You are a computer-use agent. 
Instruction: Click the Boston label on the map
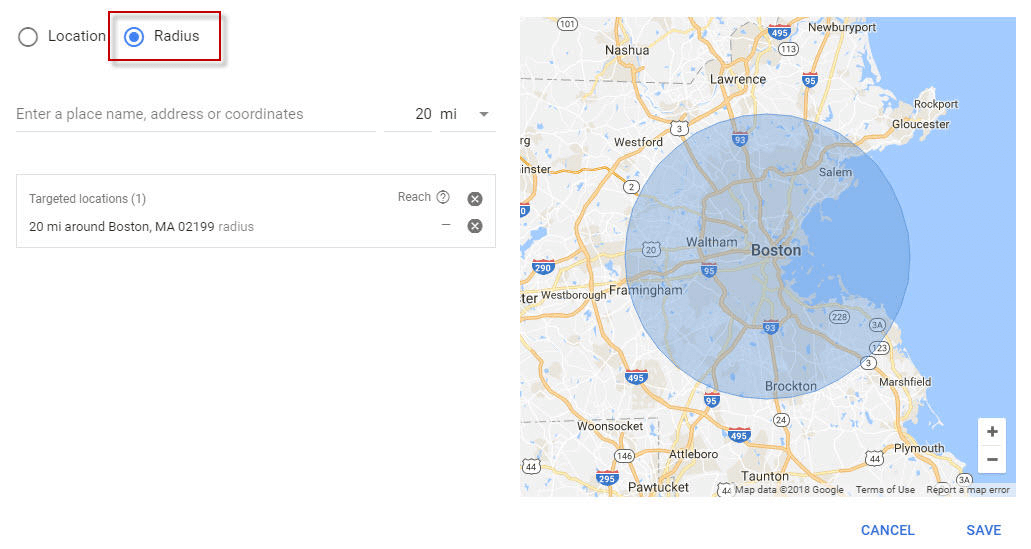[776, 251]
